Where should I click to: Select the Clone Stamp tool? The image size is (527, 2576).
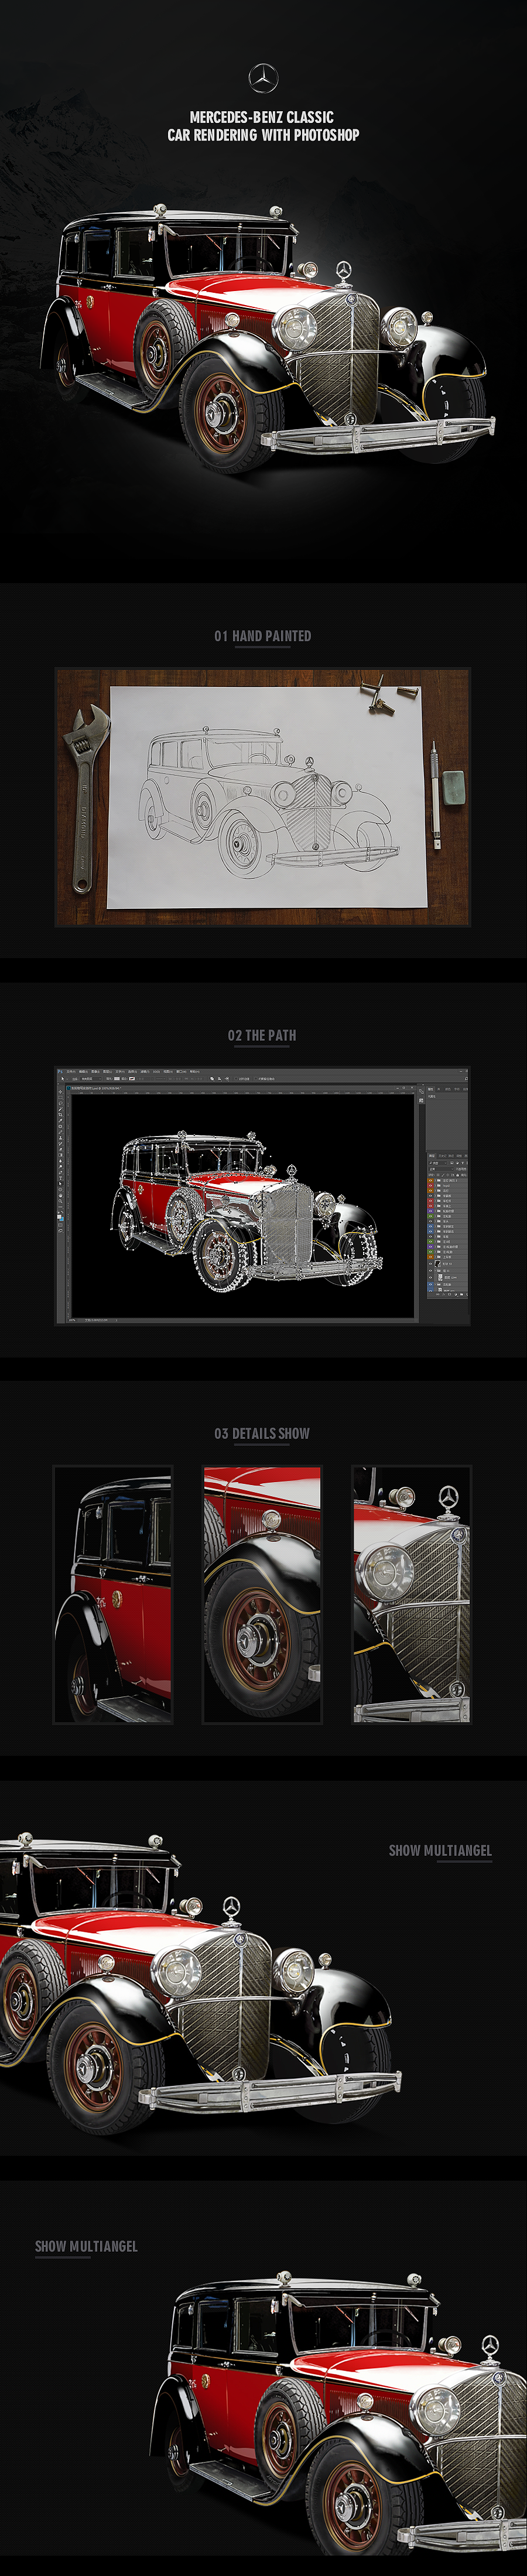[61, 1138]
